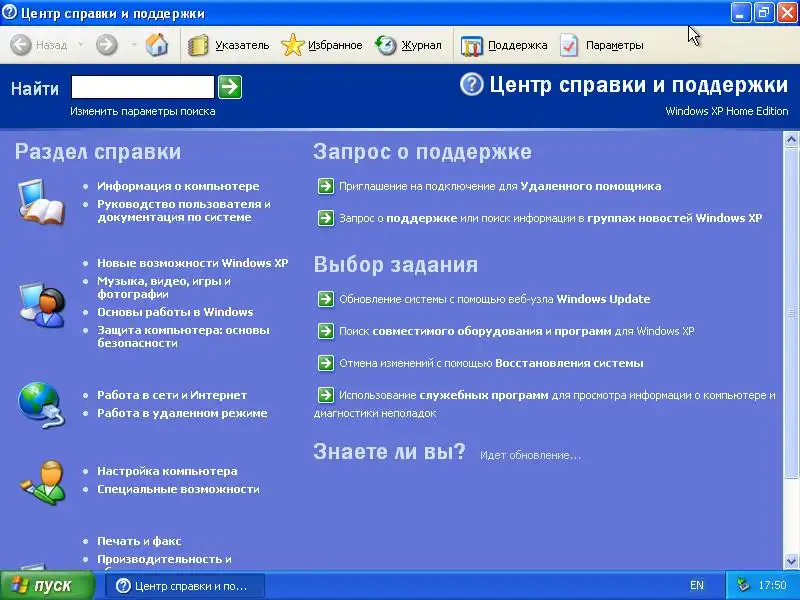This screenshot has height=600, width=800.
Task: Click the vertical scrollbar thumb
Action: [x=791, y=313]
